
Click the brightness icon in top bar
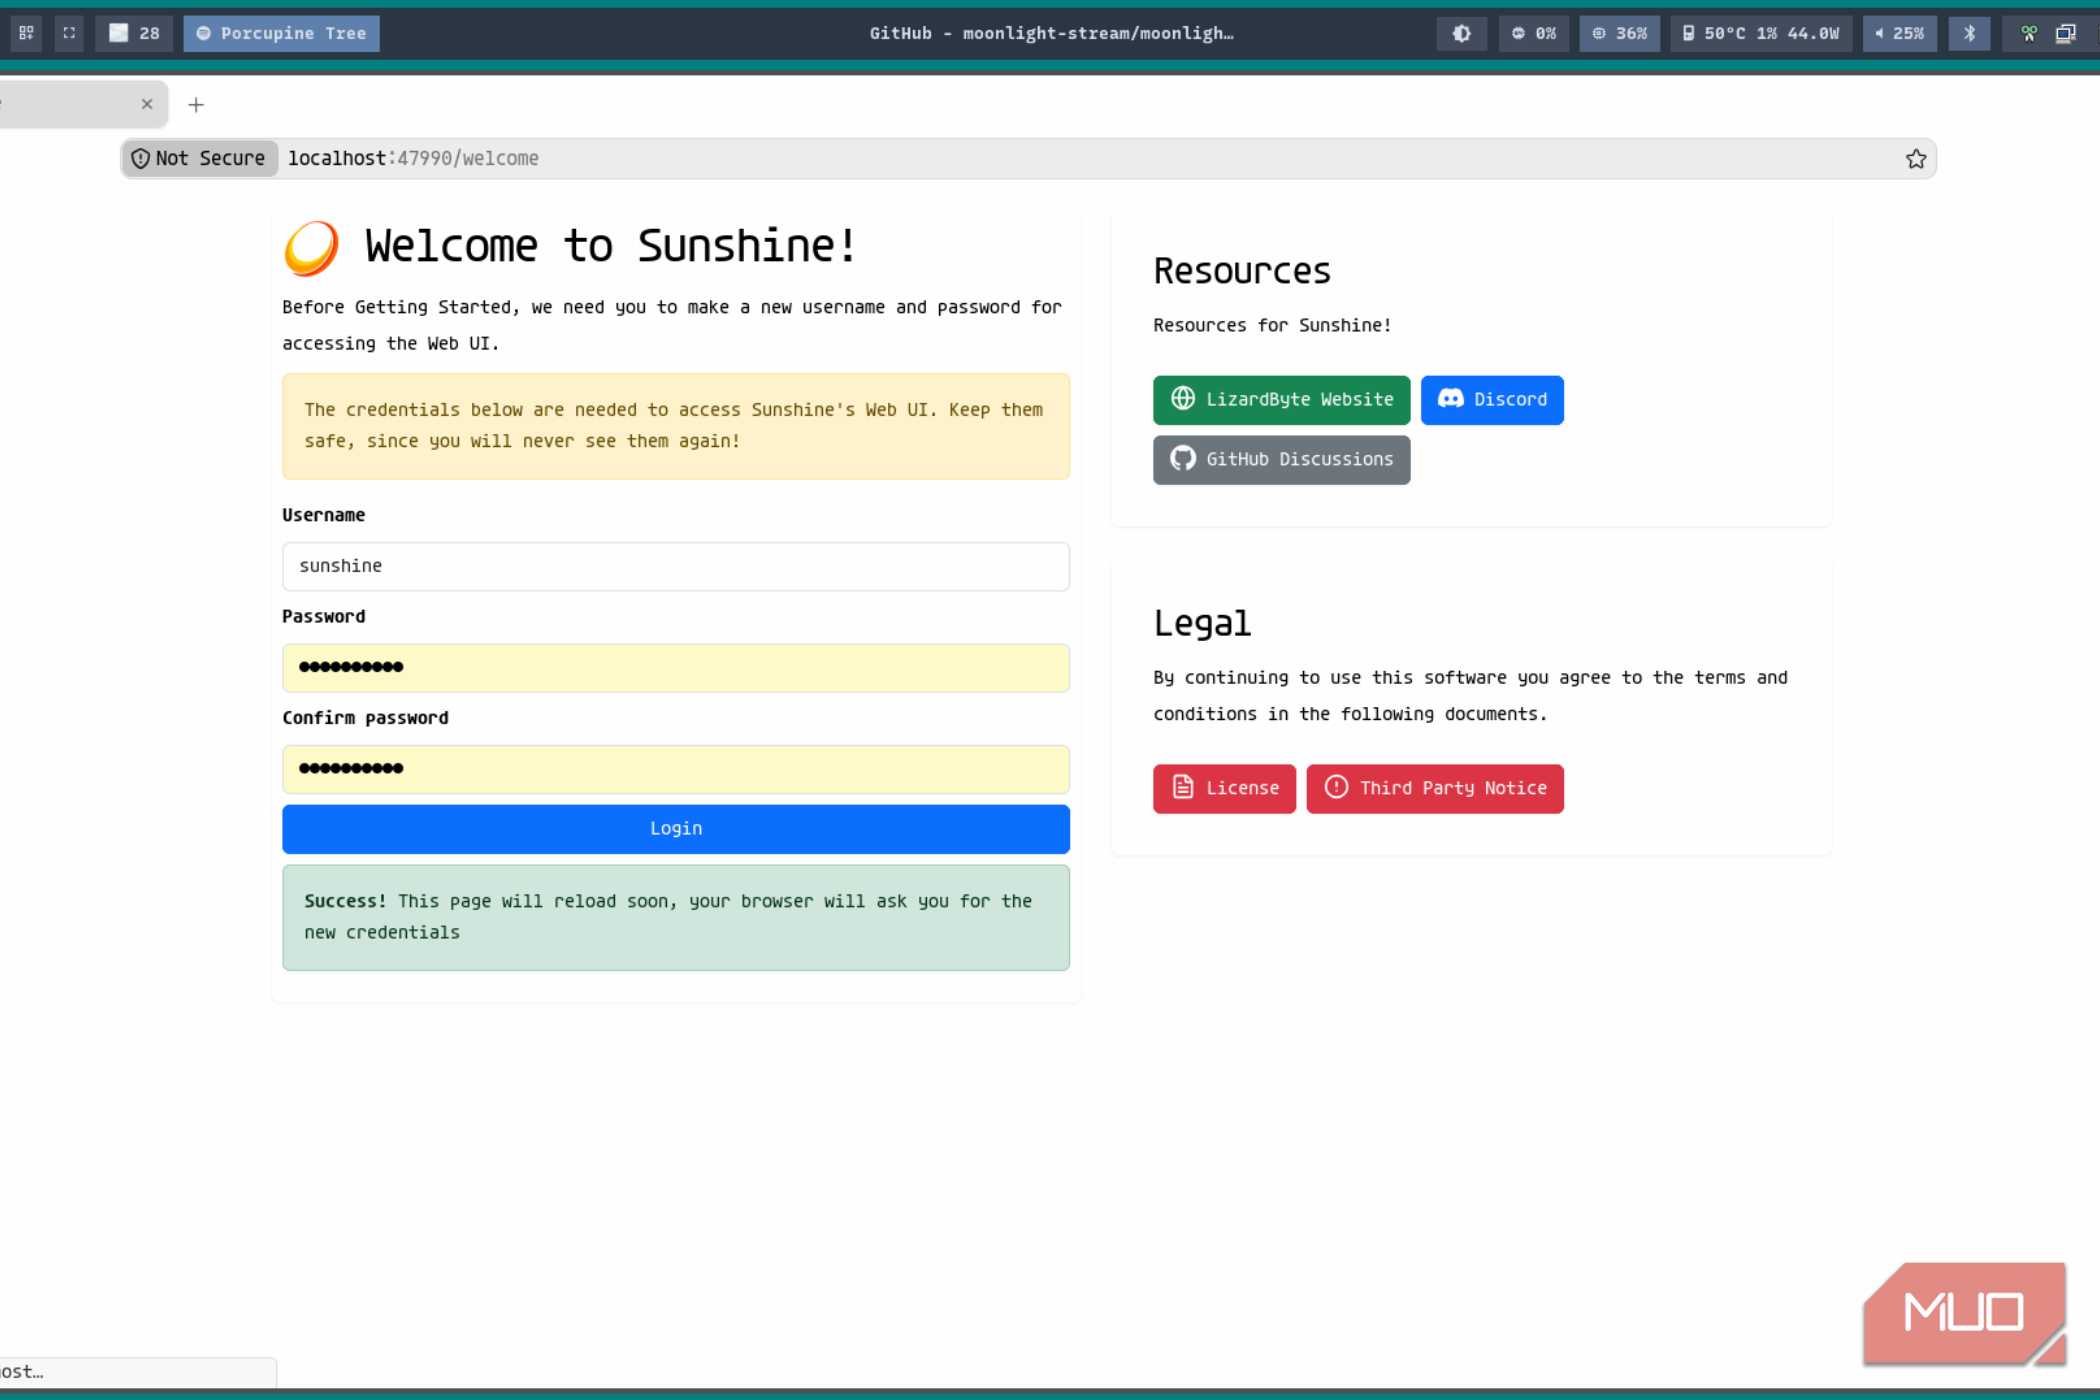point(1461,33)
